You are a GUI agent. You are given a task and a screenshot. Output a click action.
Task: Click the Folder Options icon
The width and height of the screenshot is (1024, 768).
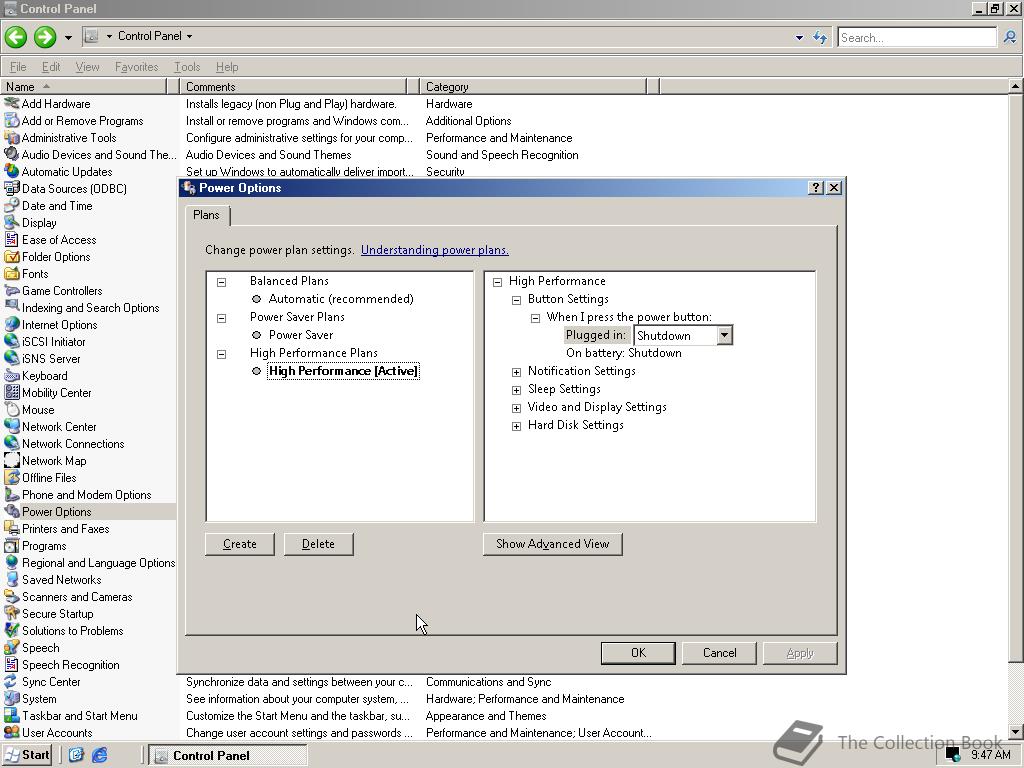11,256
